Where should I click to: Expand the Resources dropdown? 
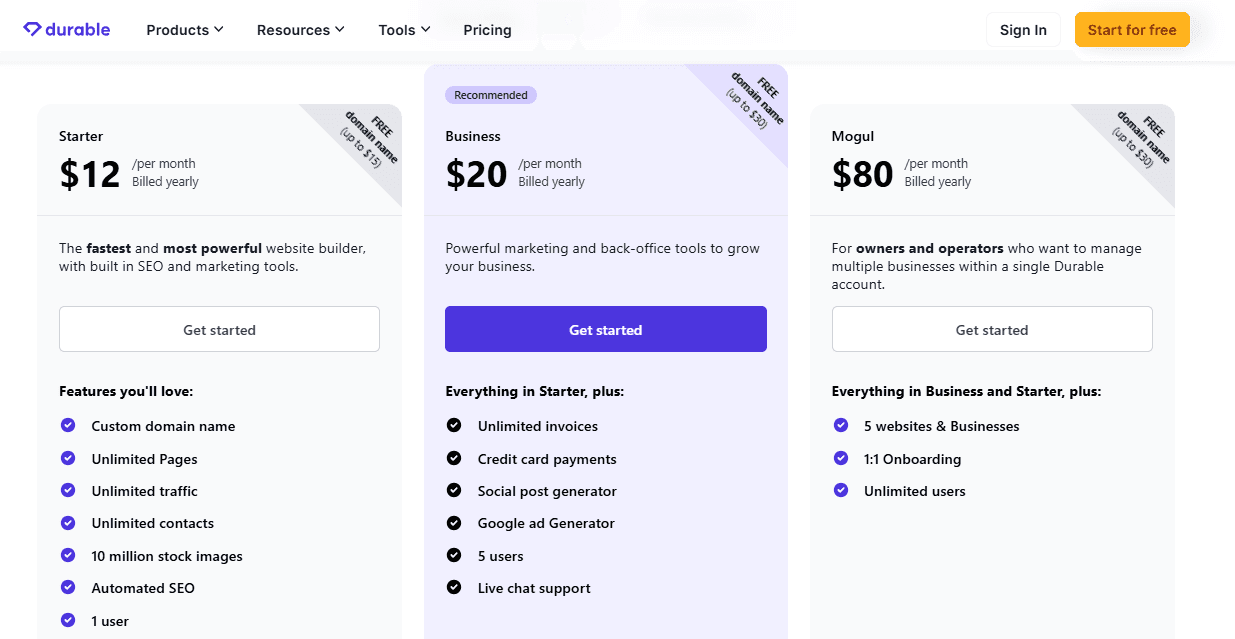tap(300, 29)
